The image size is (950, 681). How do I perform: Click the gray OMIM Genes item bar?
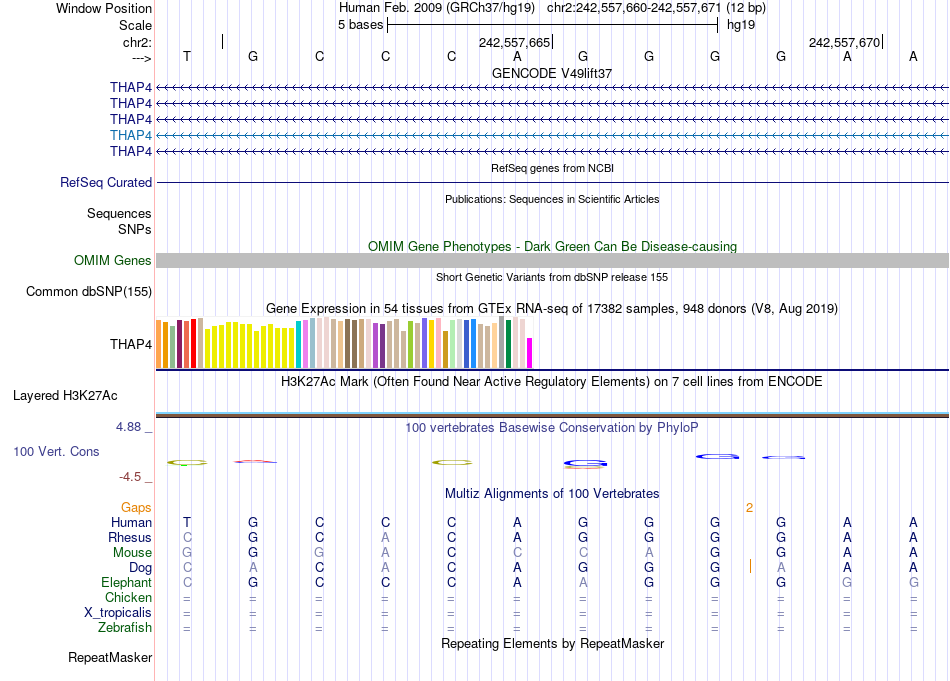pyautogui.click(x=552, y=261)
